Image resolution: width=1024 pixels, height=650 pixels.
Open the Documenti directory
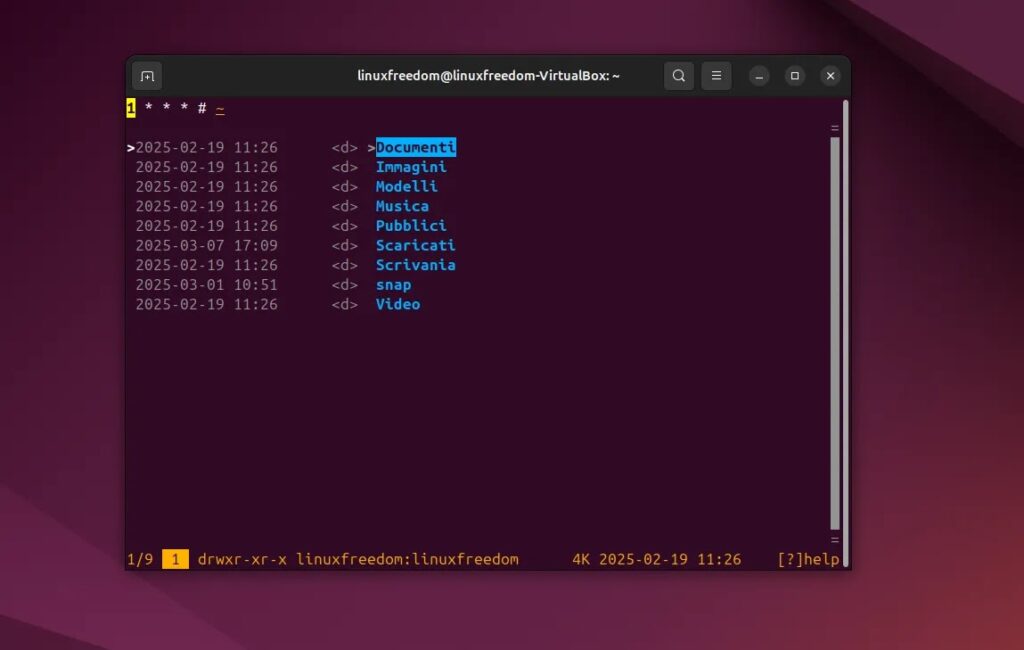pyautogui.click(x=416, y=146)
